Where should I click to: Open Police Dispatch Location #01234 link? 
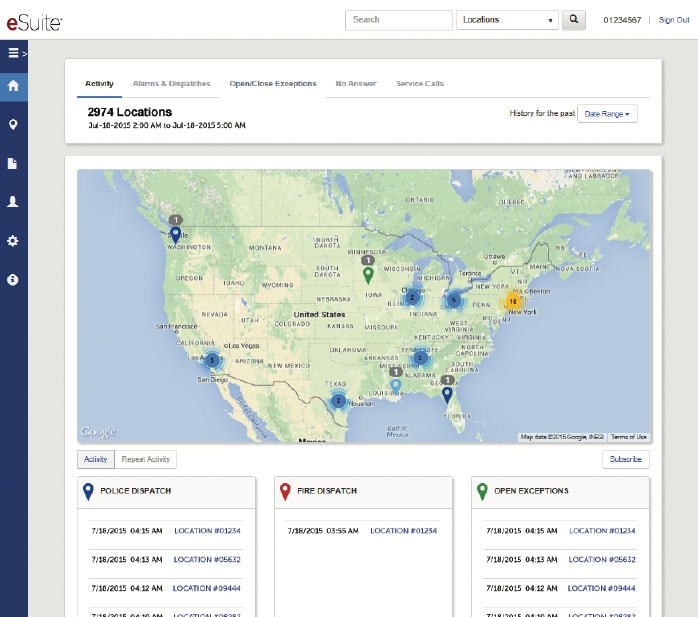click(x=207, y=531)
